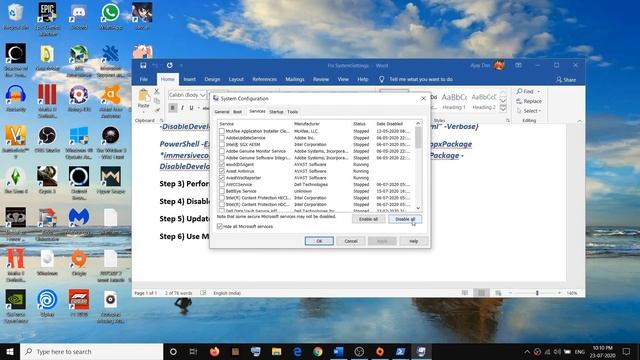640x360 pixels.
Task: Click the Format Painter brush icon in Word
Action: [157, 110]
